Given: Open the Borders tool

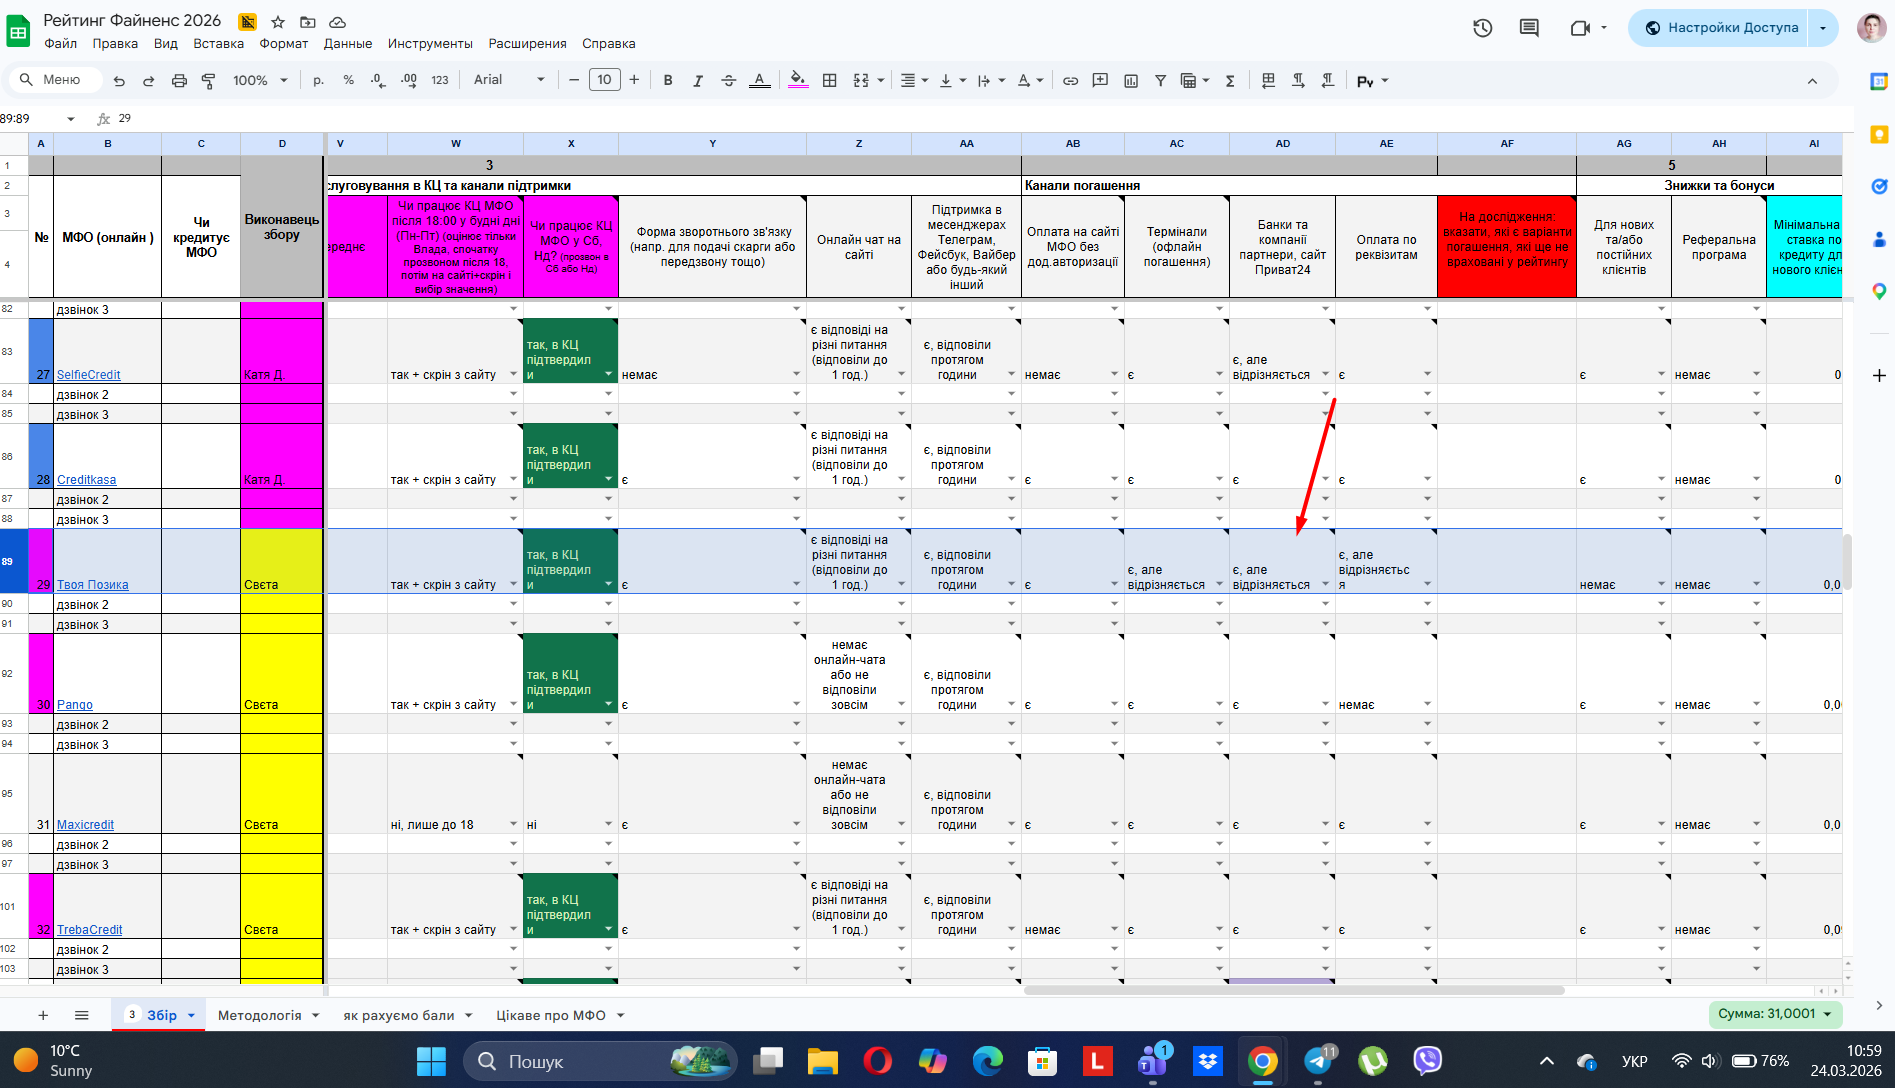Looking at the screenshot, I should pos(829,81).
